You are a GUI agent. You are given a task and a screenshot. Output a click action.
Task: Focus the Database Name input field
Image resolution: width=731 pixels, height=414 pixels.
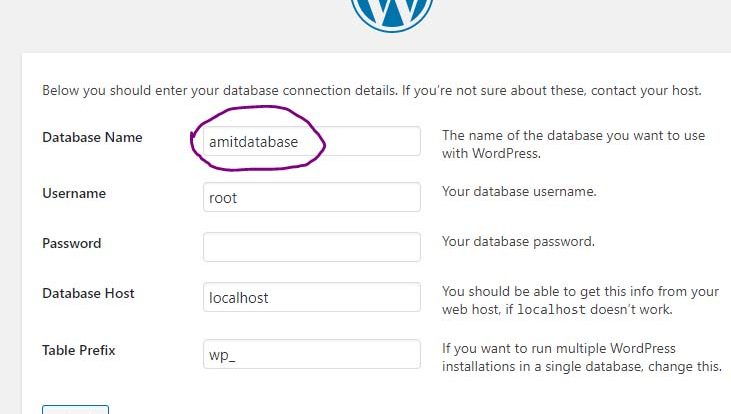(x=312, y=141)
